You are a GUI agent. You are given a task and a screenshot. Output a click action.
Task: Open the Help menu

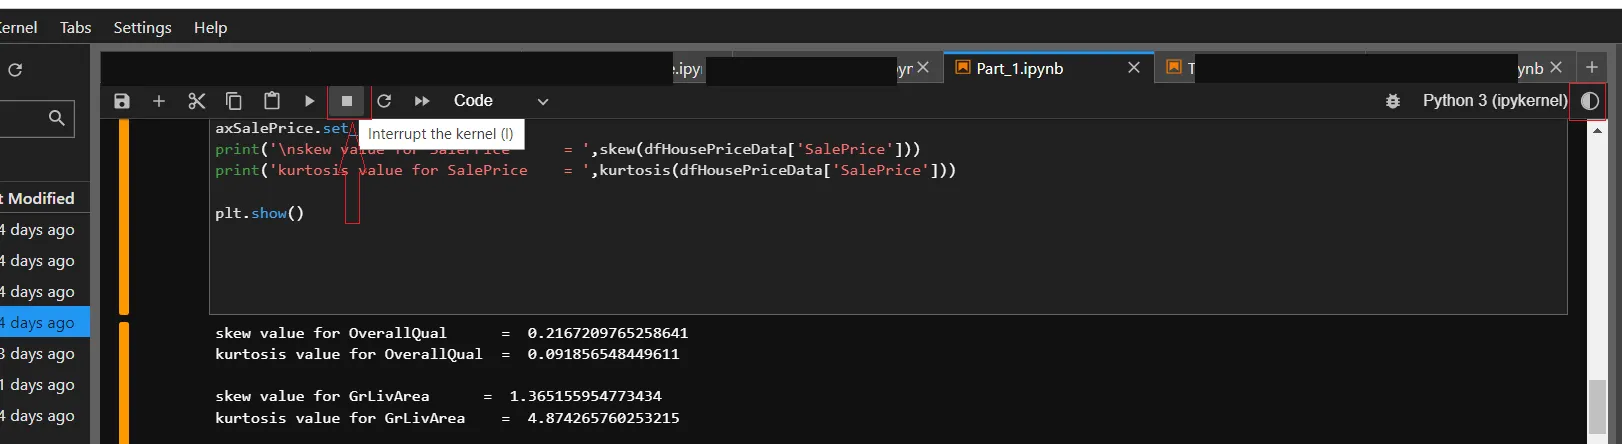210,27
